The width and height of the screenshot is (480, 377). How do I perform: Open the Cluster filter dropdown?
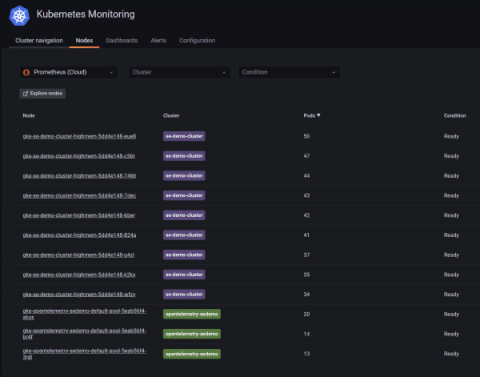coord(179,72)
